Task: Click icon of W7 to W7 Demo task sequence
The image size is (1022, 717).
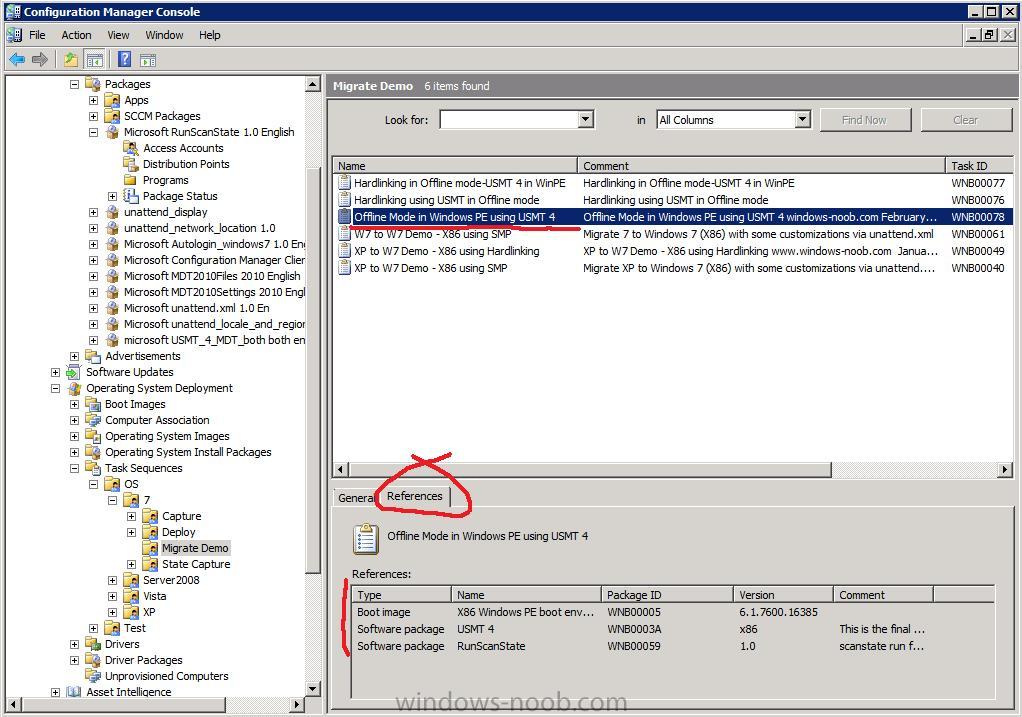Action: [x=344, y=234]
